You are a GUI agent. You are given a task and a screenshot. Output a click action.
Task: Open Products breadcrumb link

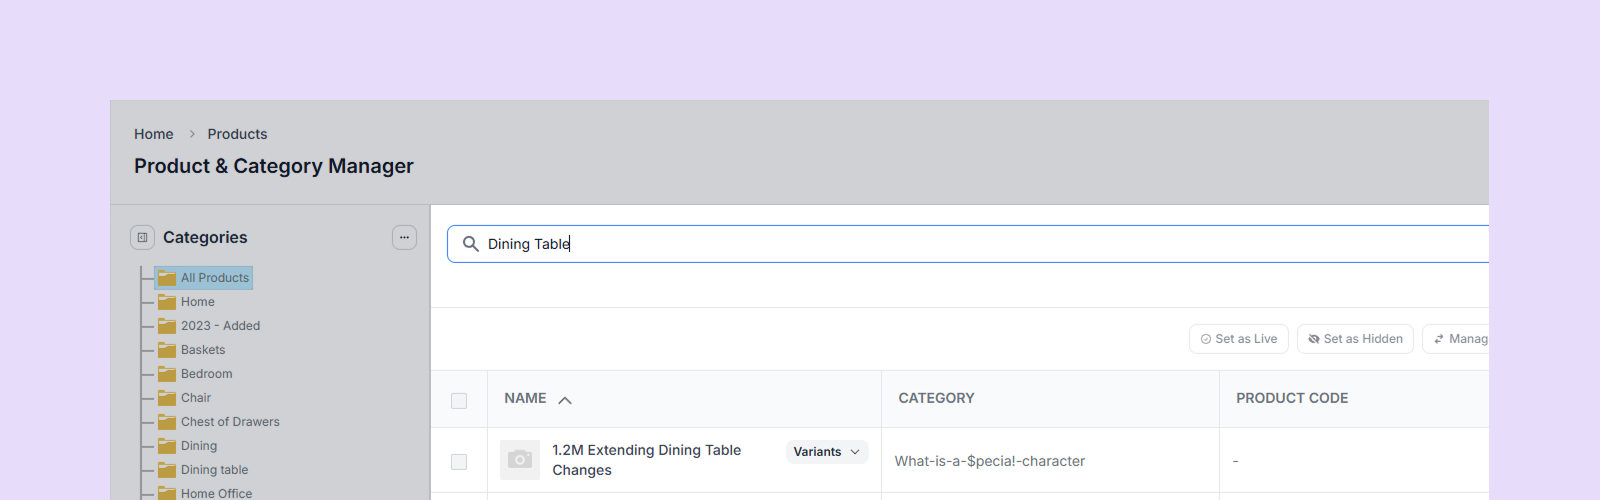click(x=237, y=134)
